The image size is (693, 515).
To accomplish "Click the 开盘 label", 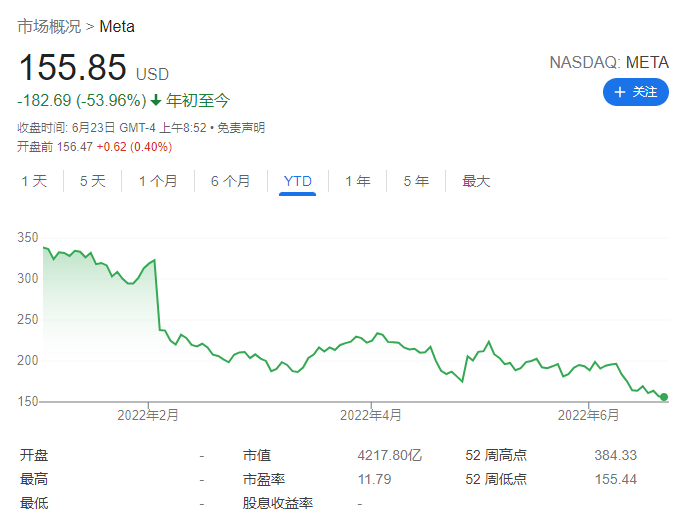I will pyautogui.click(x=34, y=455).
